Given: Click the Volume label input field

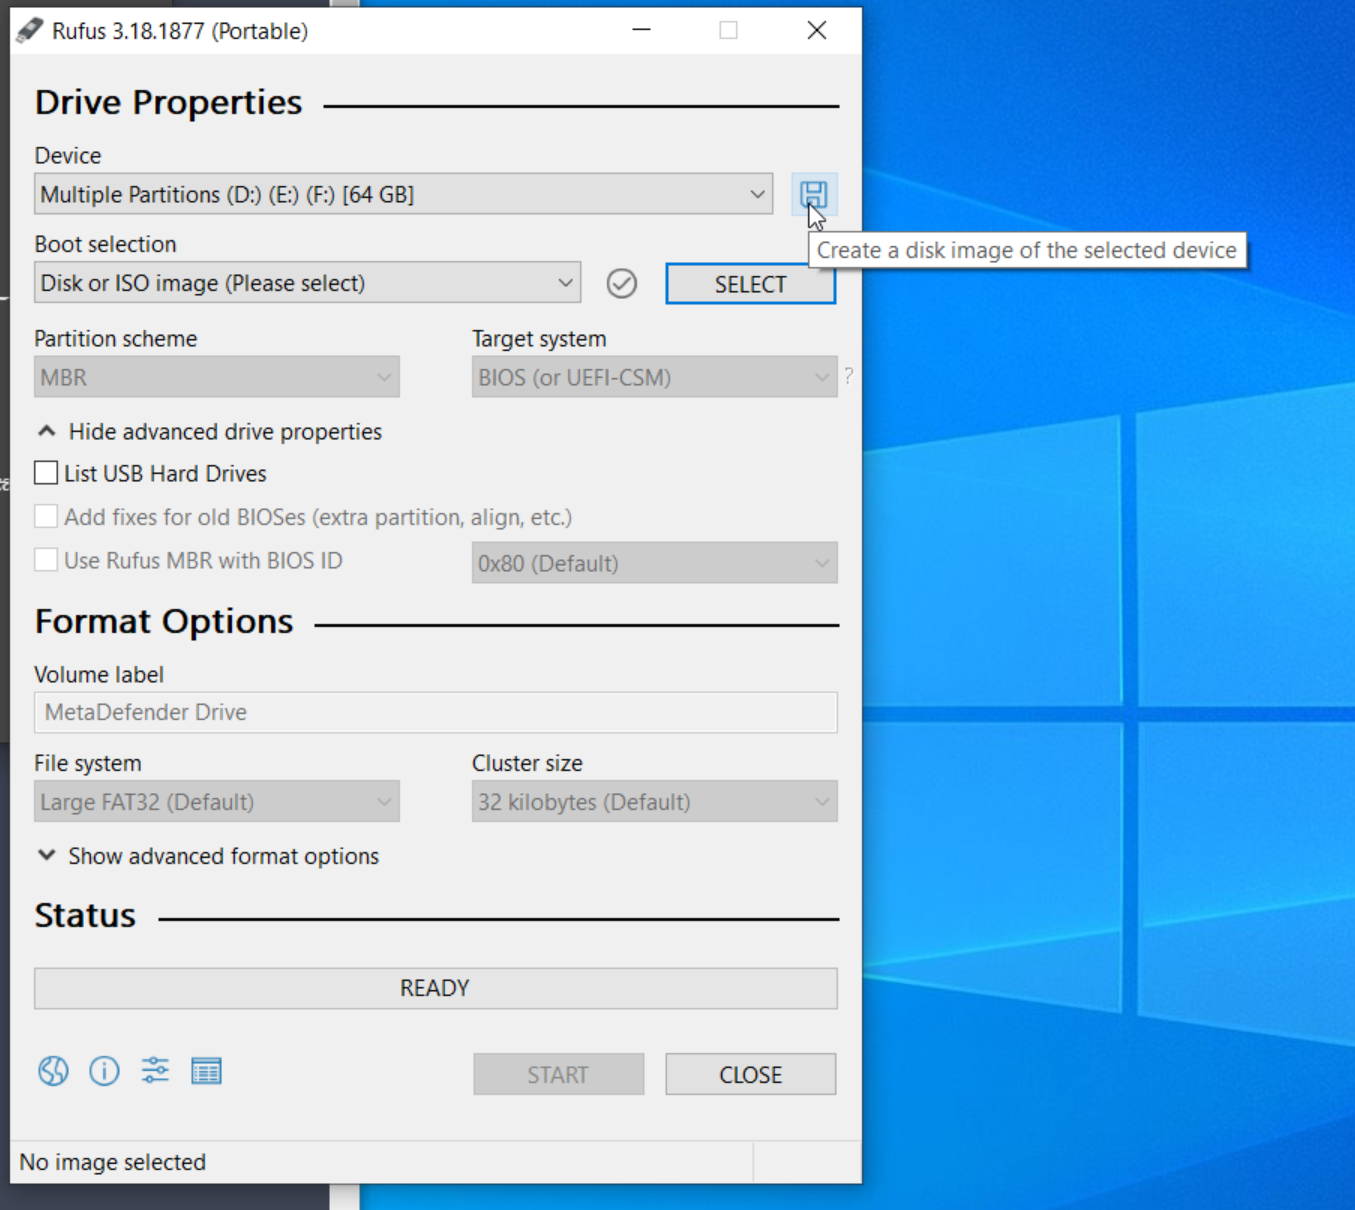Looking at the screenshot, I should click(435, 712).
